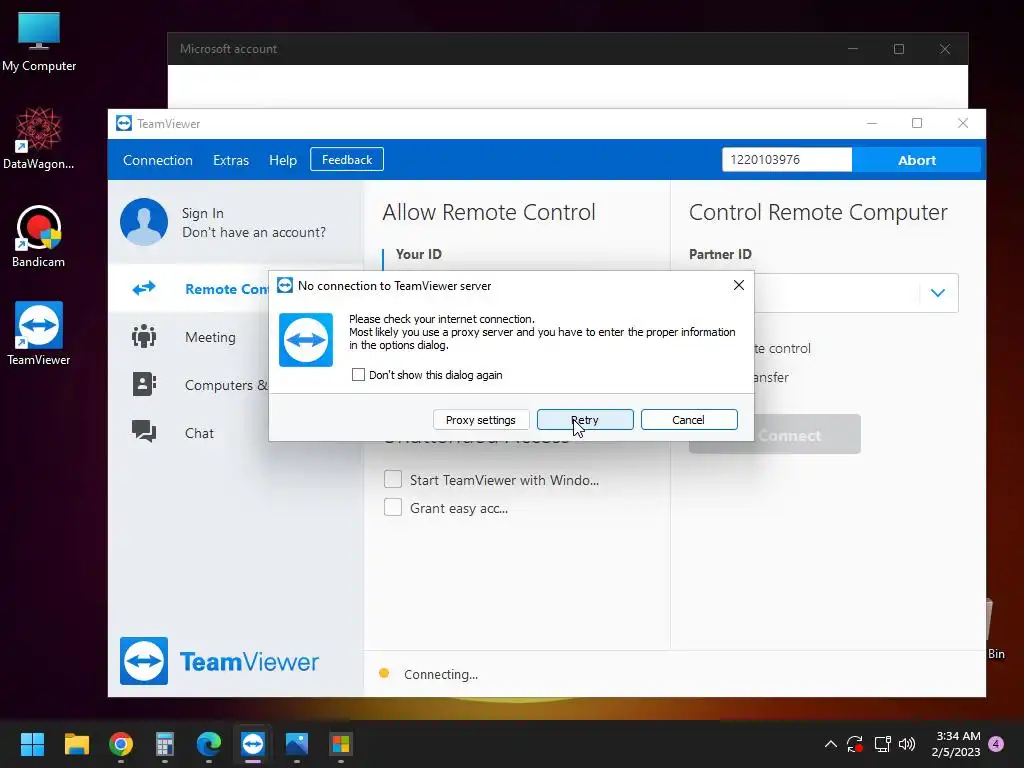Open the Photos app on the taskbar
The height and width of the screenshot is (768, 1024).
click(296, 744)
